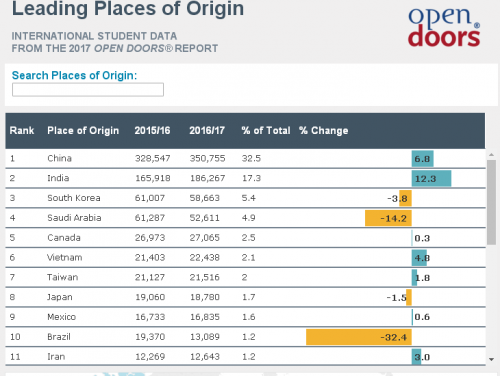Screen dimensions: 500x376
Task: Select the 2015/16 column header
Action: coord(152,130)
